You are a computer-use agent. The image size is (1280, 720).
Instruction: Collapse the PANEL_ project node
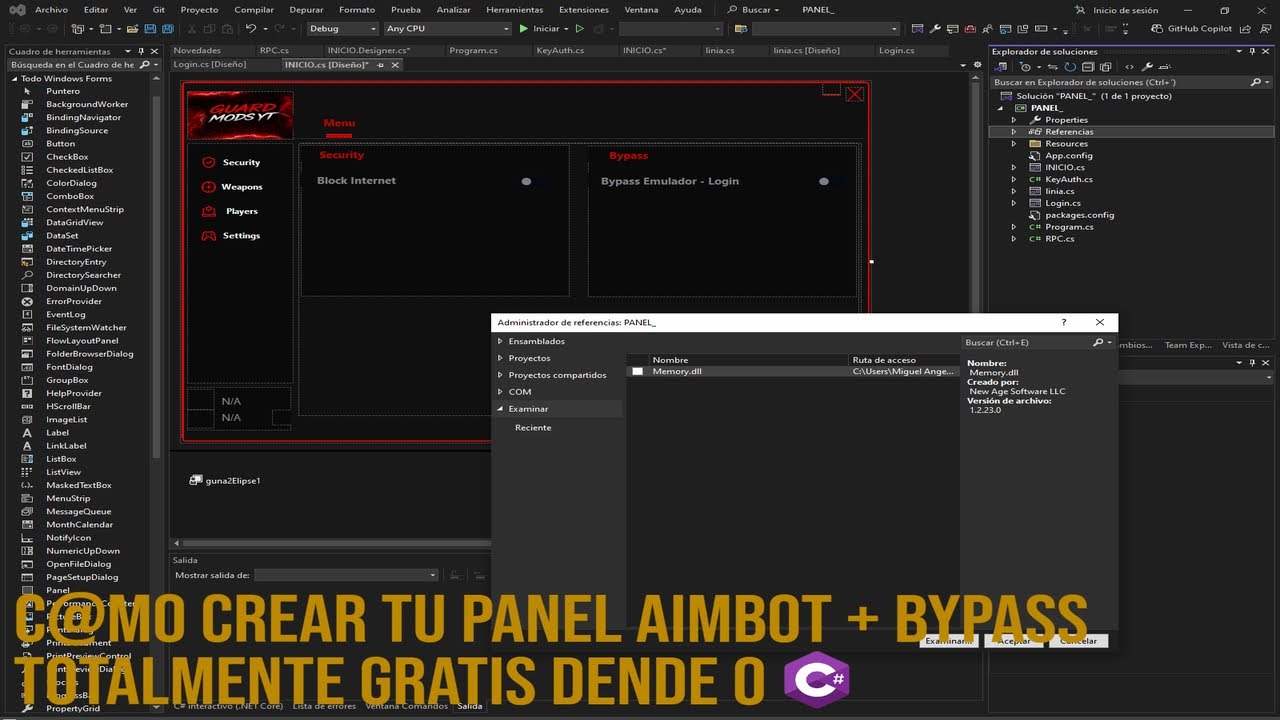[x=1000, y=108]
